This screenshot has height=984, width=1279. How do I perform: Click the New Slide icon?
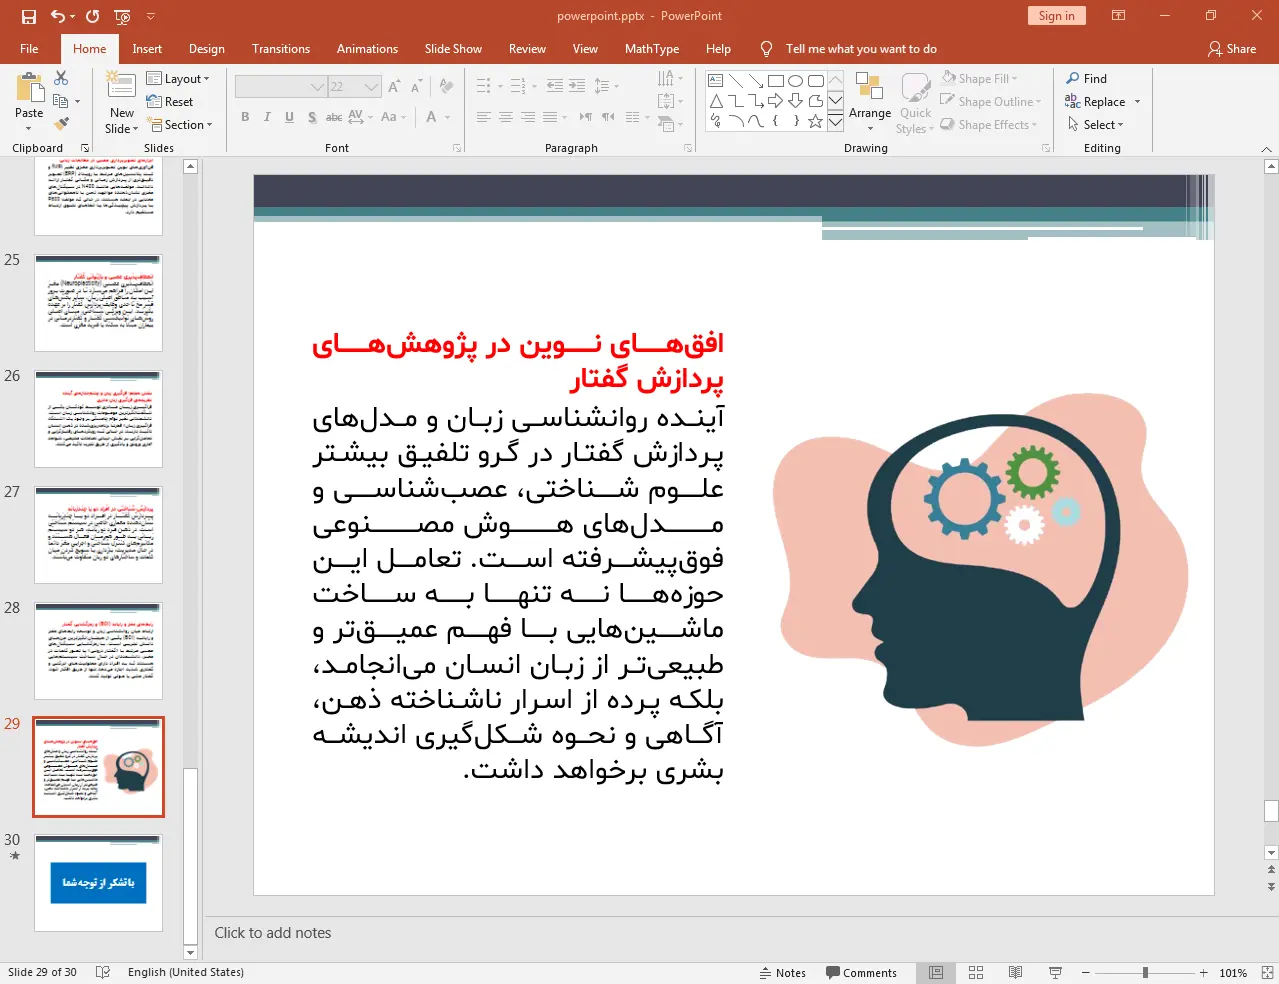pos(121,85)
